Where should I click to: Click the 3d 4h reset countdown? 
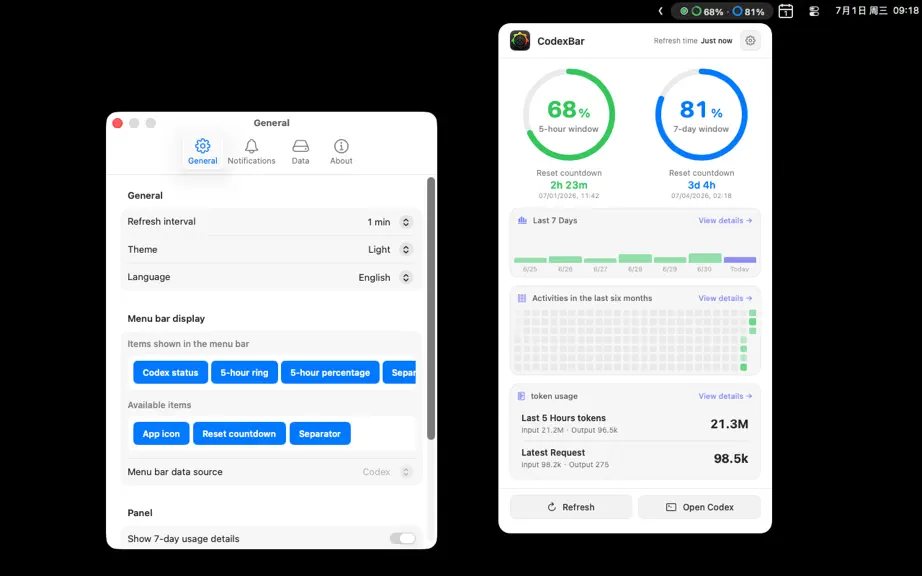coord(701,185)
